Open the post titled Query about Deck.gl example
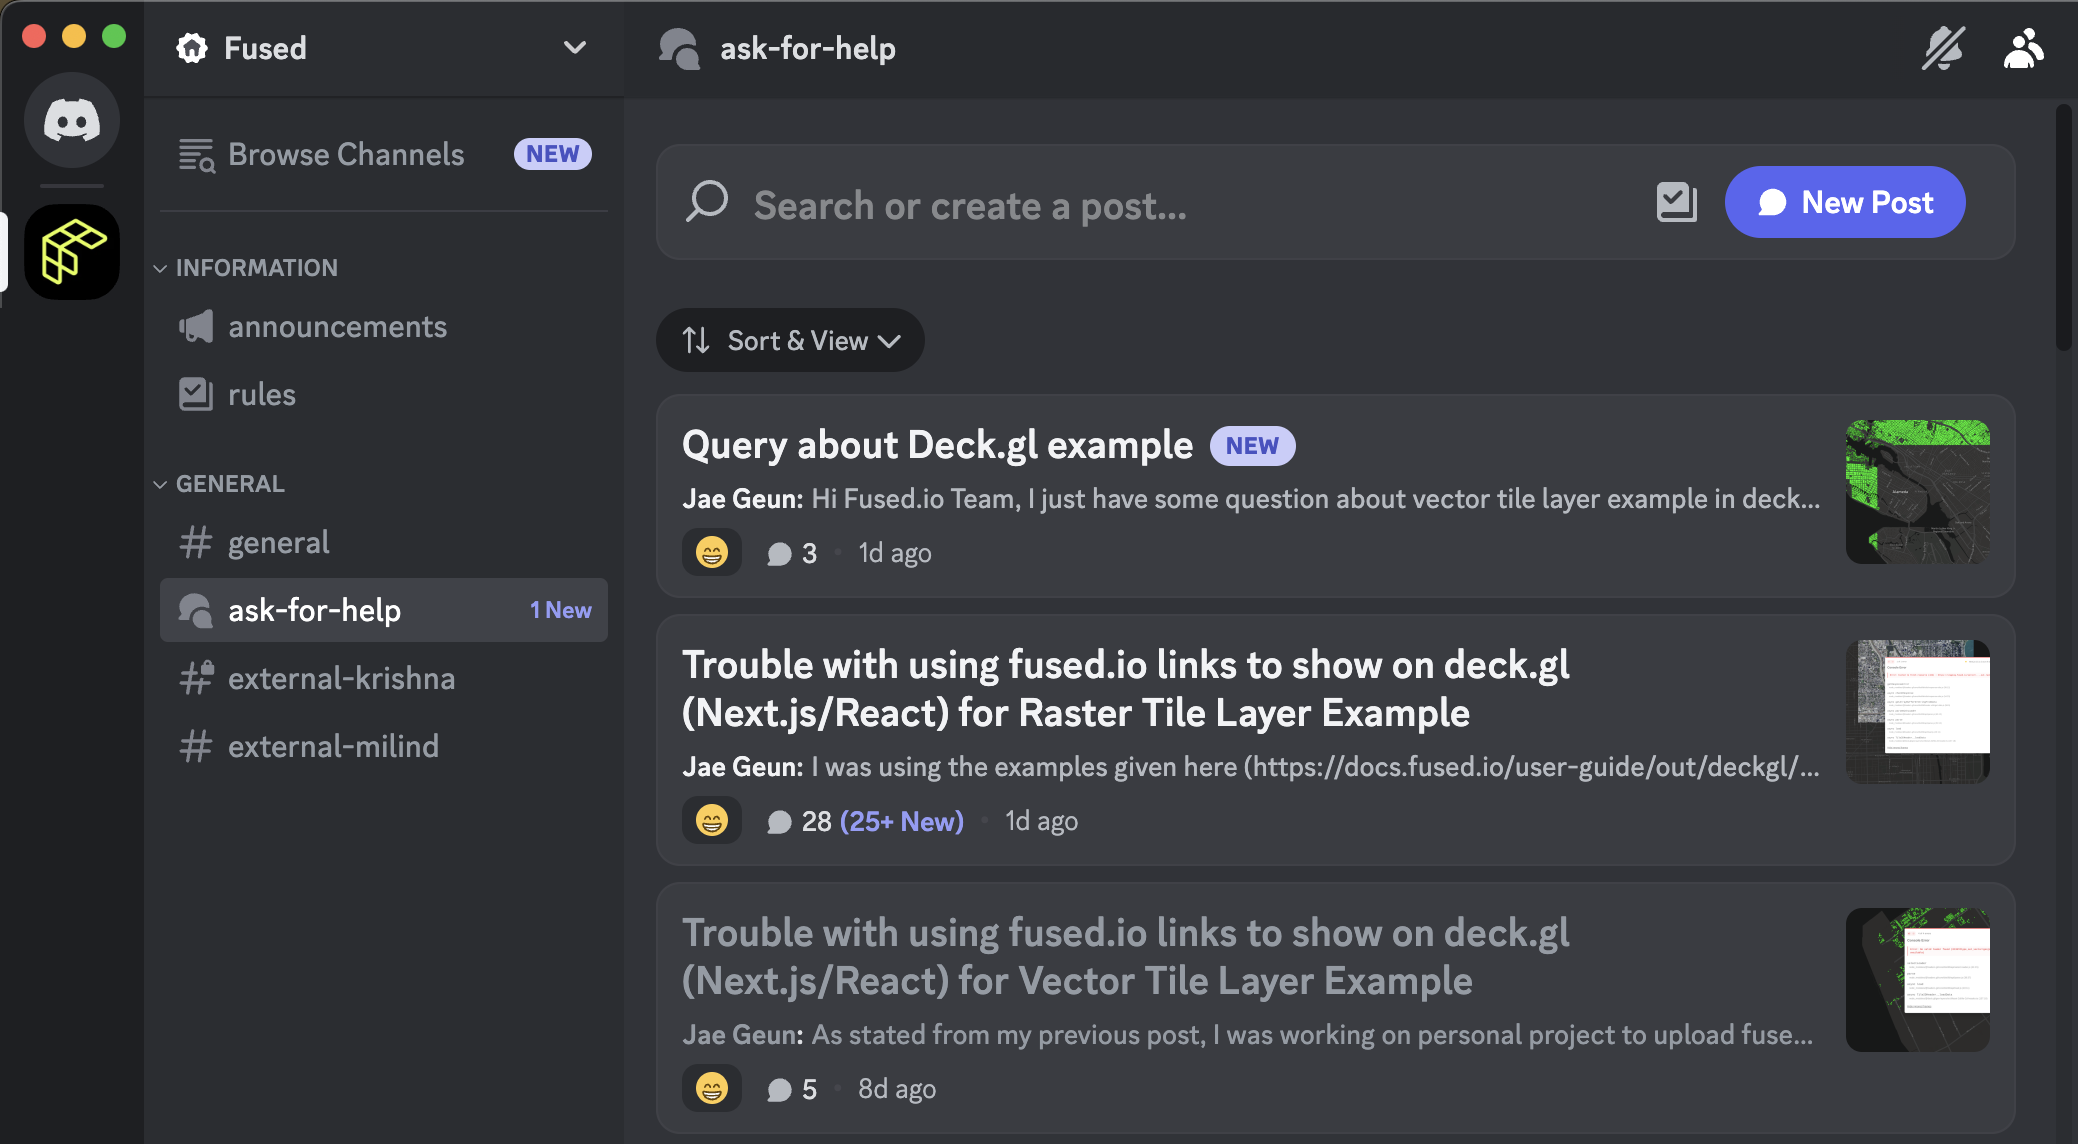2078x1144 pixels. (937, 445)
